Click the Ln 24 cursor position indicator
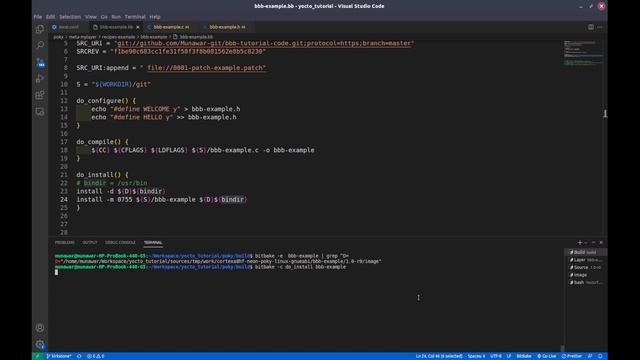Image resolution: width=640 pixels, height=360 pixels. (439, 356)
